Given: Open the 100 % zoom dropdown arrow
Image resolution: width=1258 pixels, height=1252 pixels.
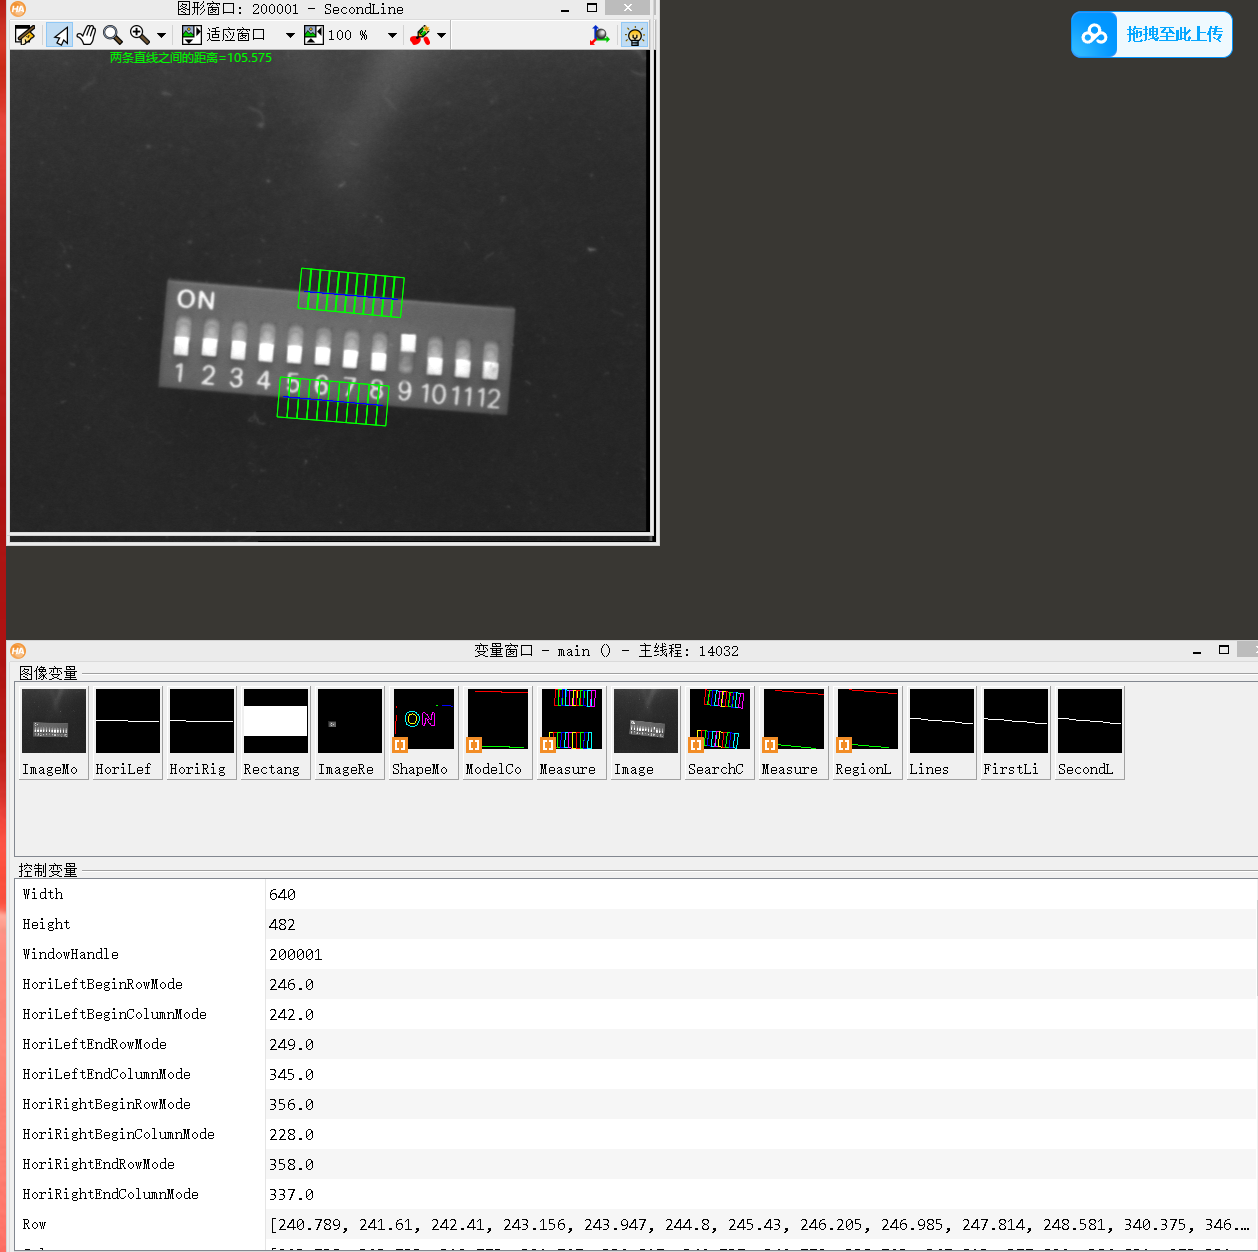Looking at the screenshot, I should click(x=392, y=35).
